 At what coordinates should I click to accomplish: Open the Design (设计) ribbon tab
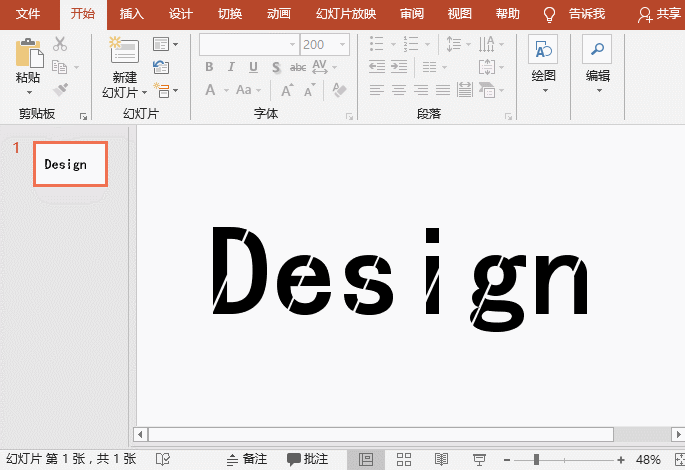(x=181, y=14)
